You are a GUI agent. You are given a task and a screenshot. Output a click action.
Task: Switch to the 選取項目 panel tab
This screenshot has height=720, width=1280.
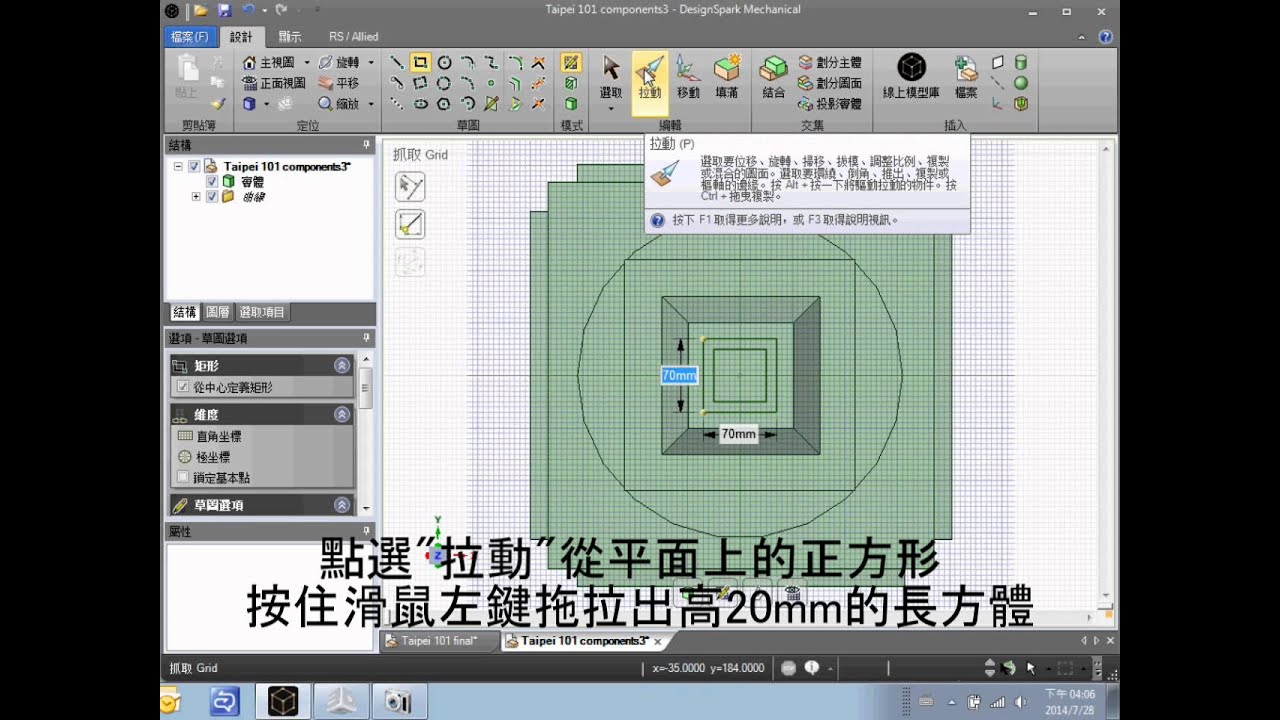(x=262, y=312)
